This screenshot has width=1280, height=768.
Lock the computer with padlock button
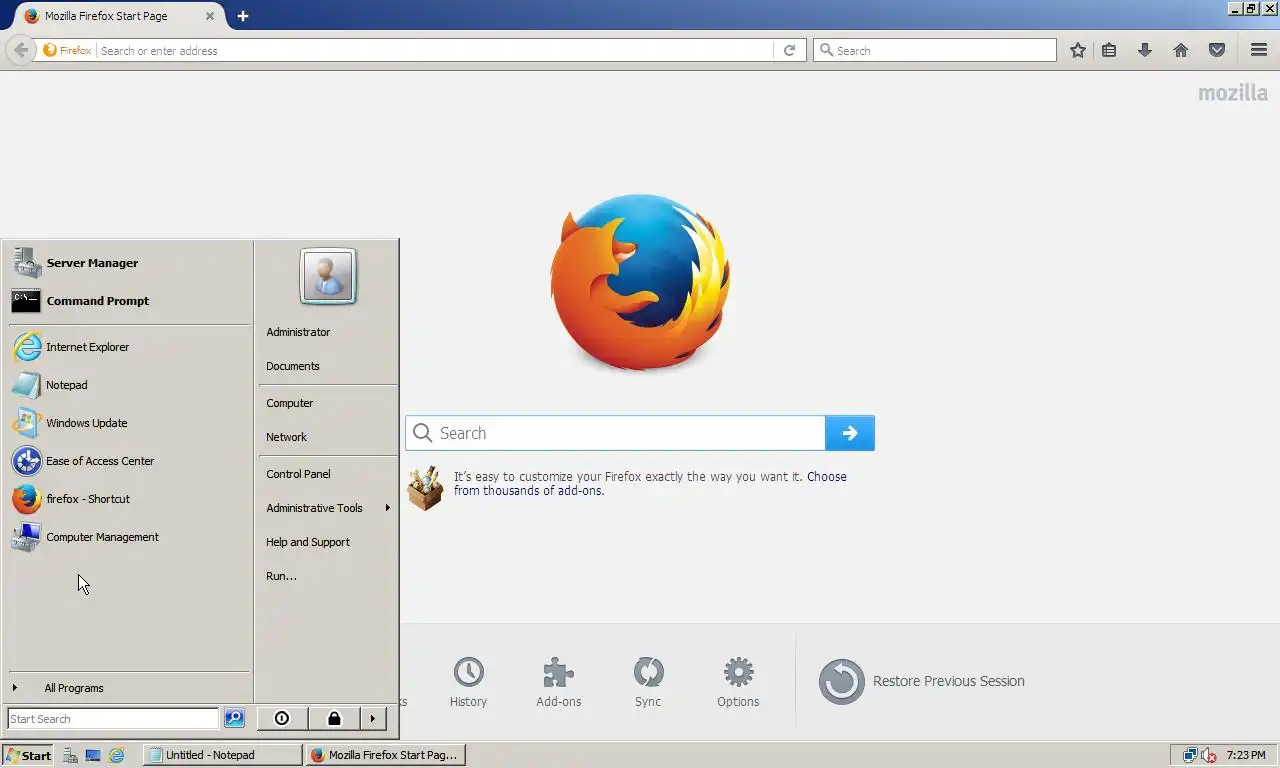[334, 718]
